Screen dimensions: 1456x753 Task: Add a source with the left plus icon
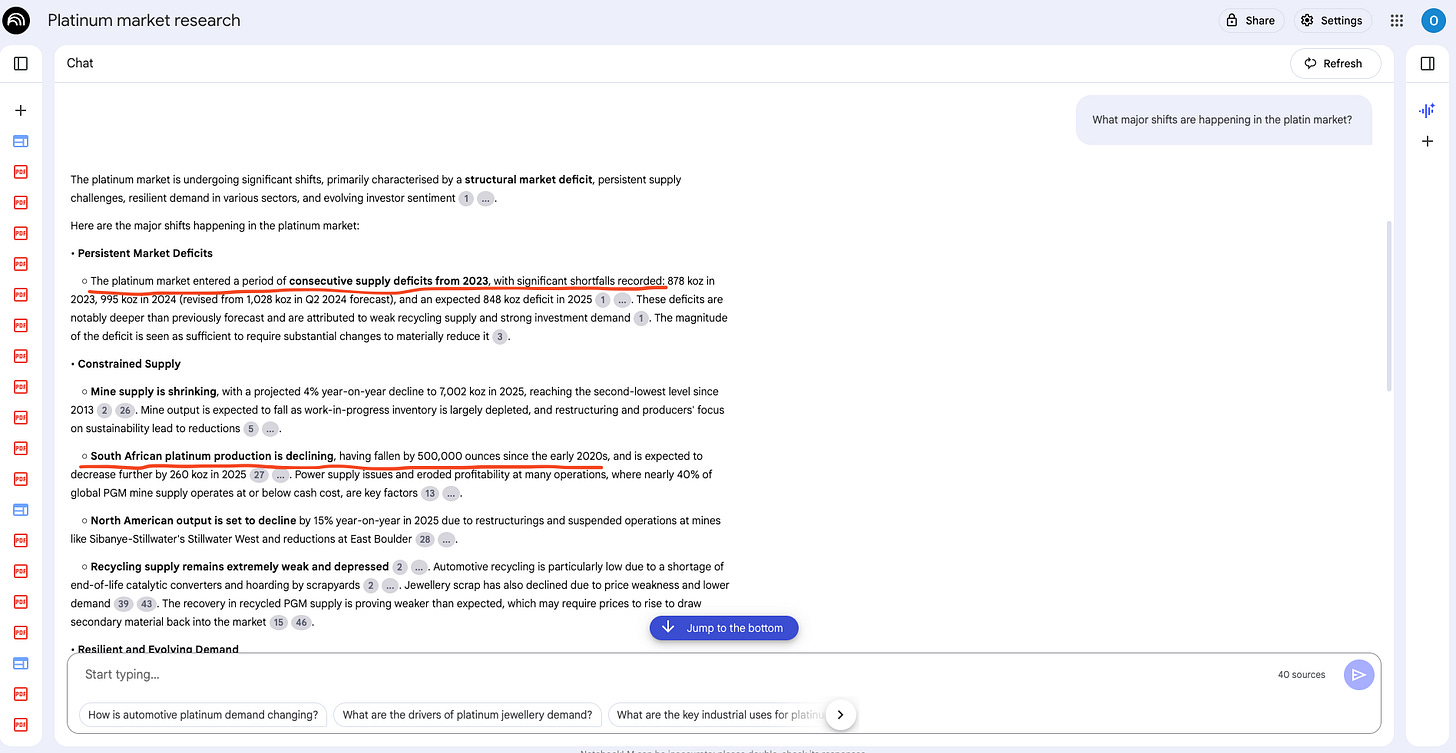click(21, 110)
